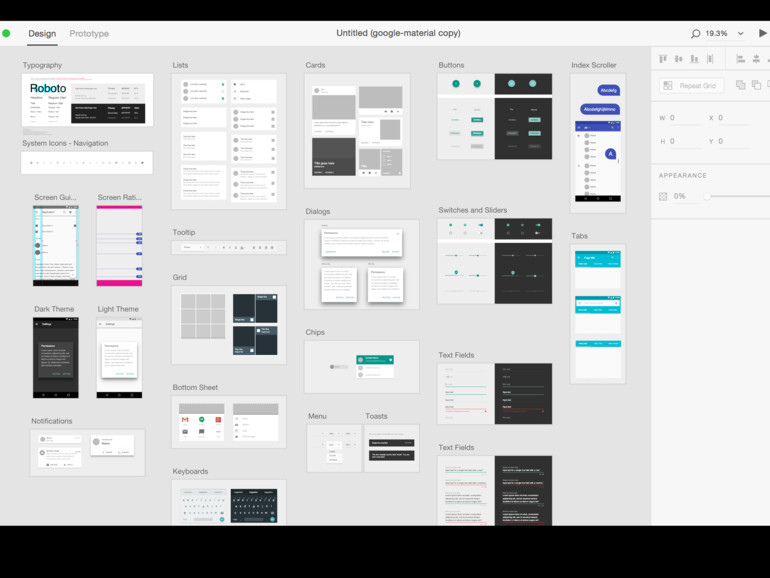This screenshot has height=578, width=770.
Task: Click the Play preview button
Action: [x=763, y=33]
